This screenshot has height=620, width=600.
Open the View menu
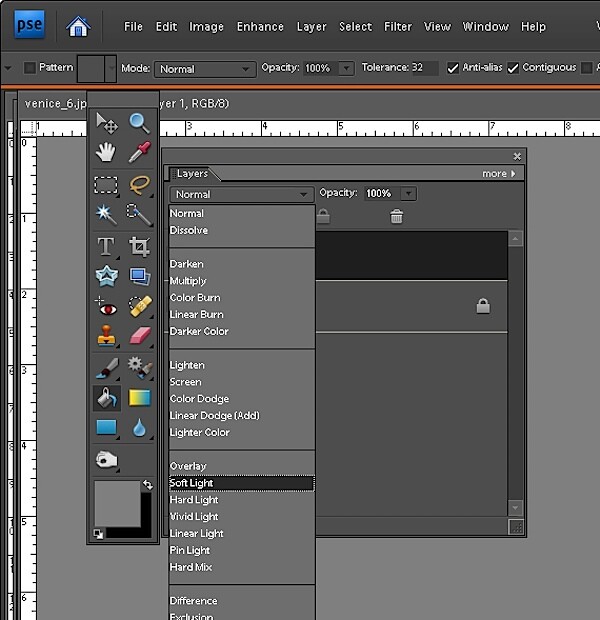point(437,26)
